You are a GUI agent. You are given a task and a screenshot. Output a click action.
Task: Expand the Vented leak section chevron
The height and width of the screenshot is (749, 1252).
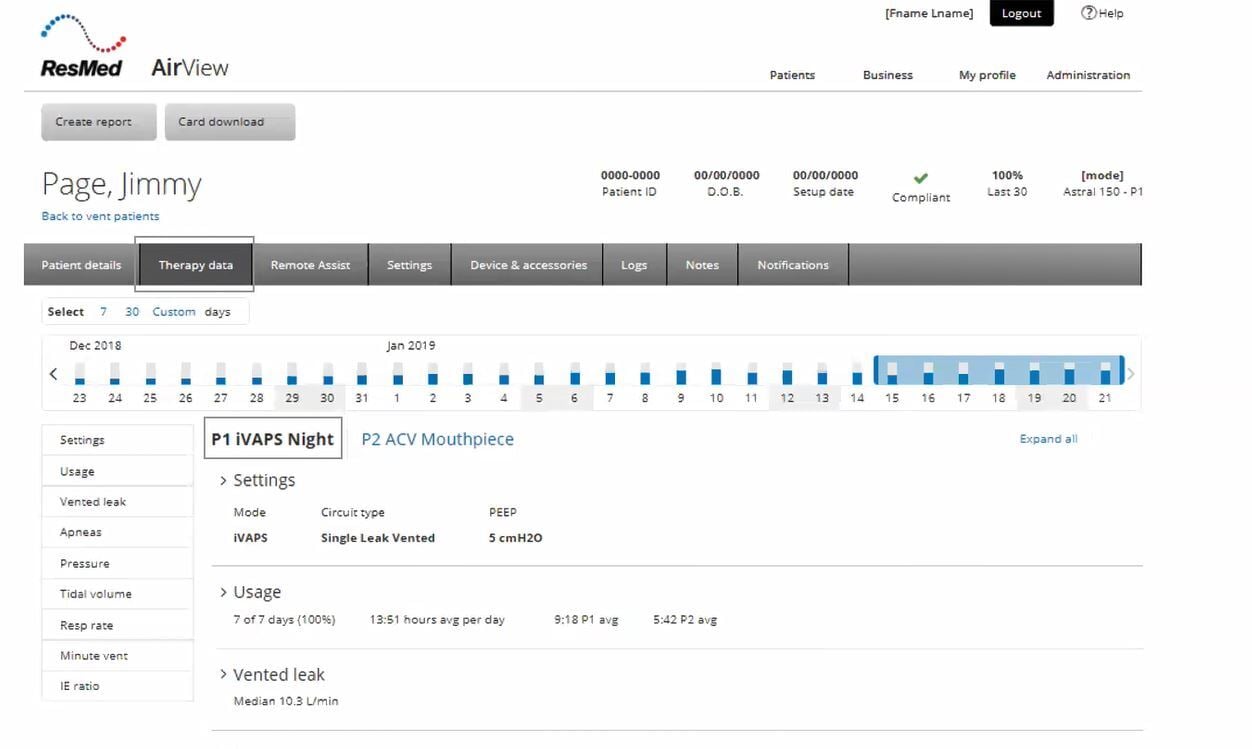point(223,675)
